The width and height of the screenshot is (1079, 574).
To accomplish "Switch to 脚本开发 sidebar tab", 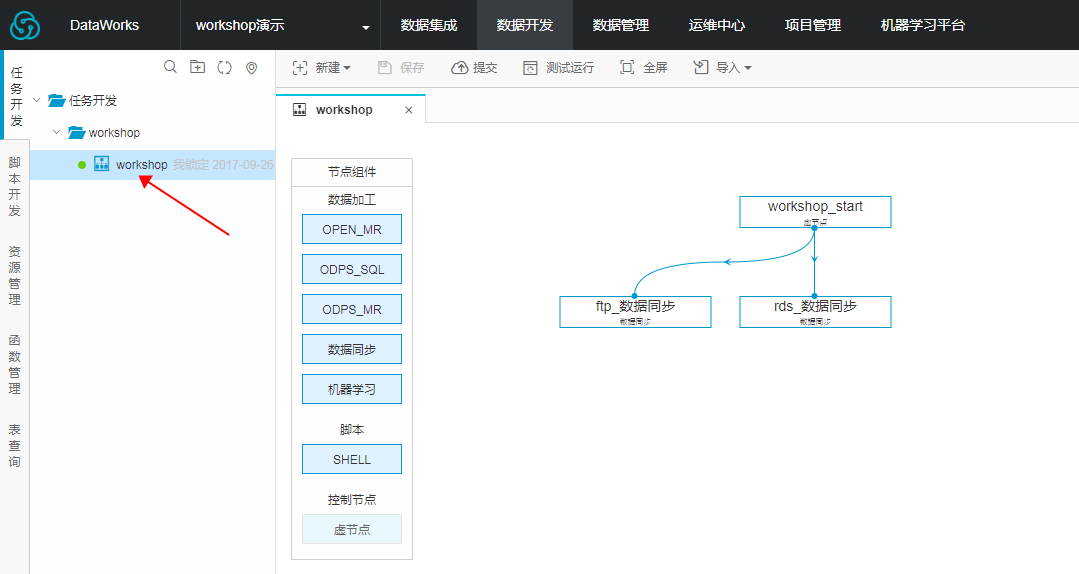I will tap(14, 186).
